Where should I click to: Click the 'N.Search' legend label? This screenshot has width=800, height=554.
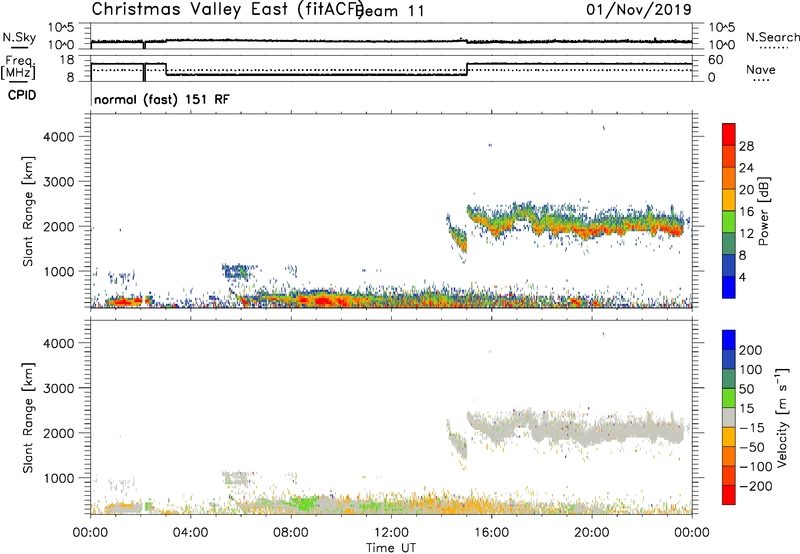tap(772, 37)
